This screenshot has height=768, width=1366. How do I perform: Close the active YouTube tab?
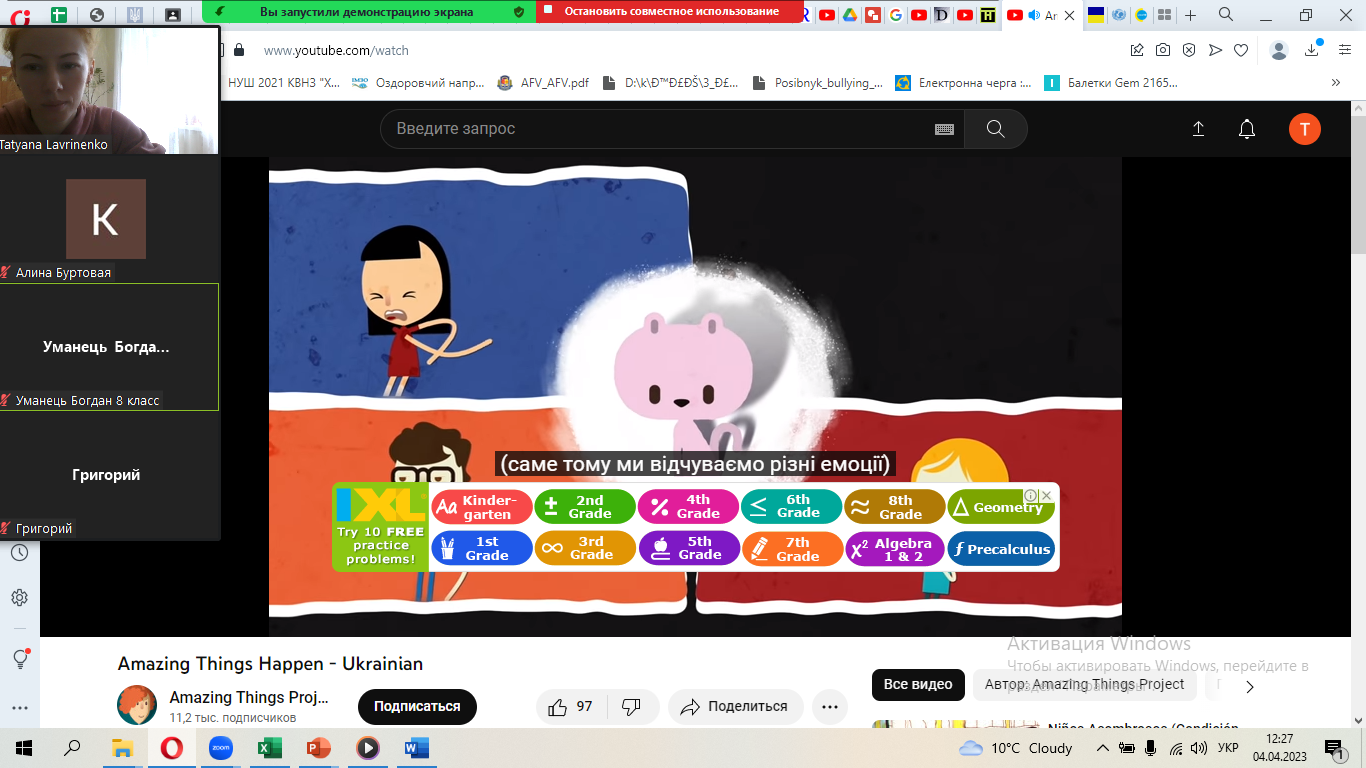coord(1069,15)
